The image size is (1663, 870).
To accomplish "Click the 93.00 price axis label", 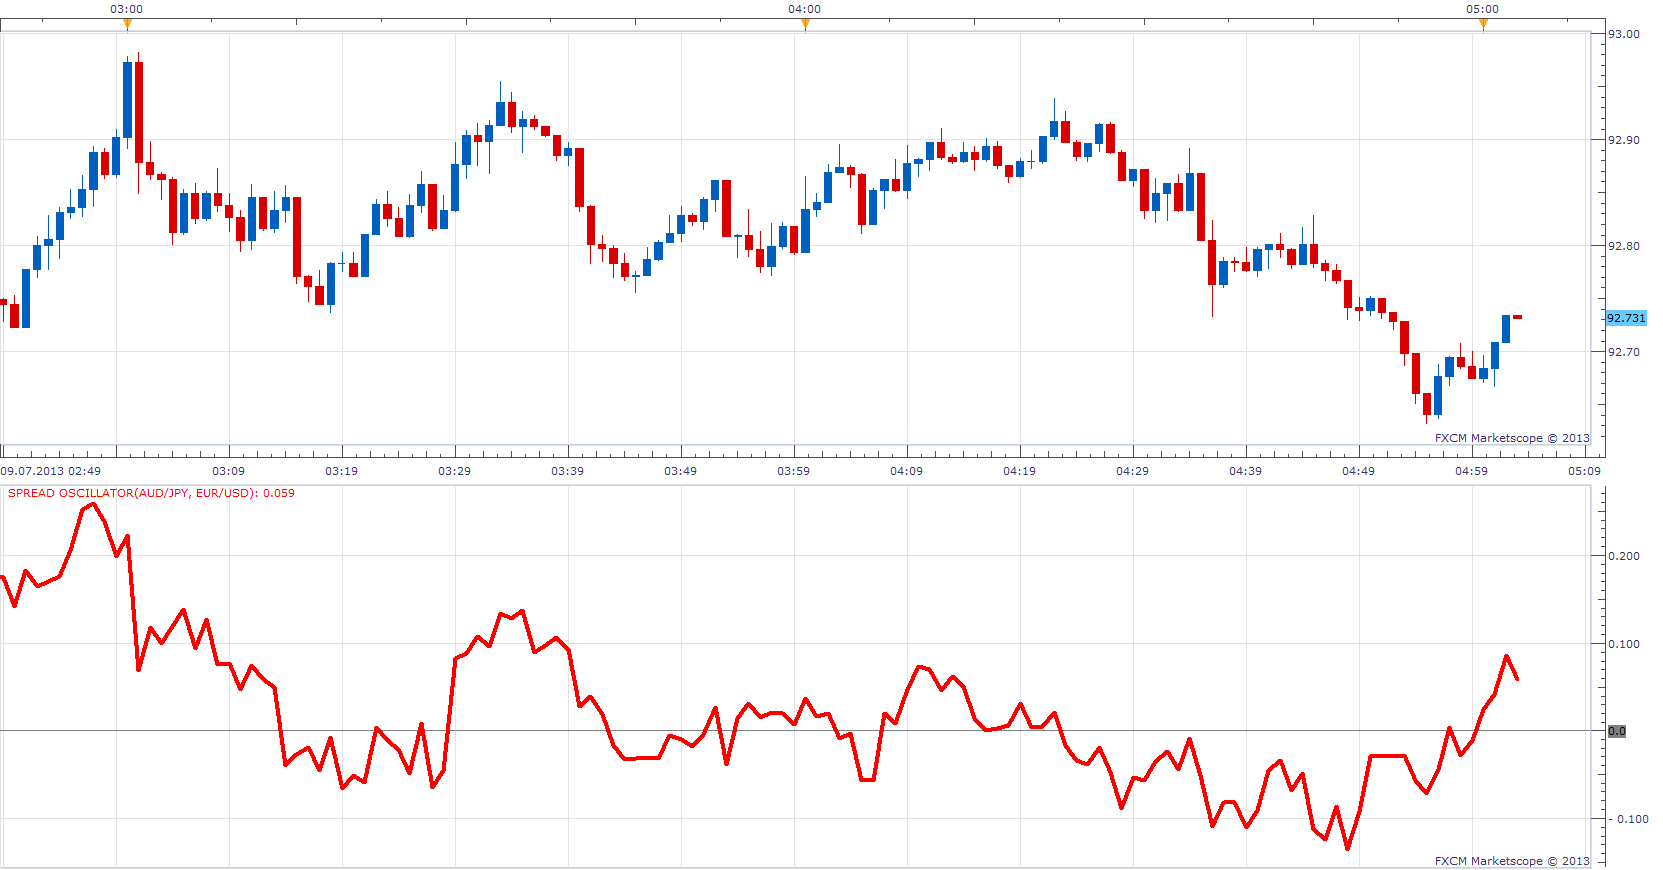I will coord(1624,34).
